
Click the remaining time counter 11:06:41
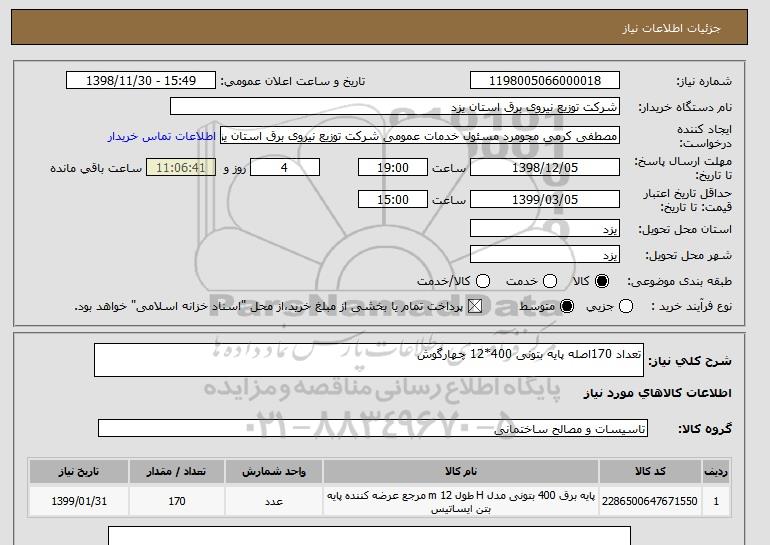point(181,167)
